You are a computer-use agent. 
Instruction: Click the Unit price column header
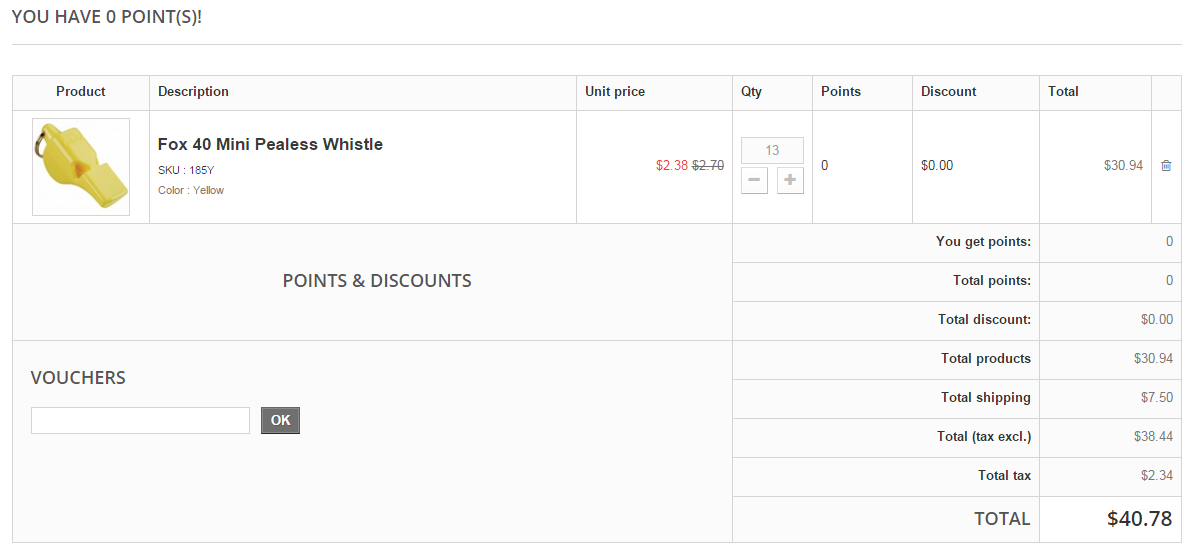[615, 92]
